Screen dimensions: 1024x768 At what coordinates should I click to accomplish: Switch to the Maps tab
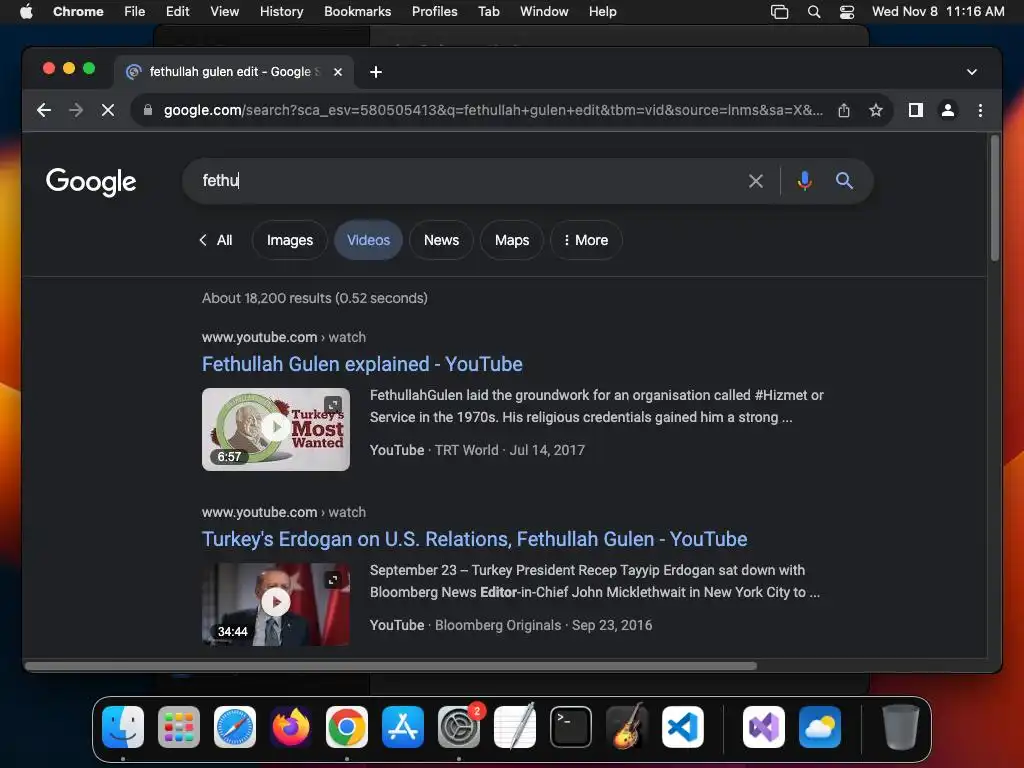click(x=512, y=240)
